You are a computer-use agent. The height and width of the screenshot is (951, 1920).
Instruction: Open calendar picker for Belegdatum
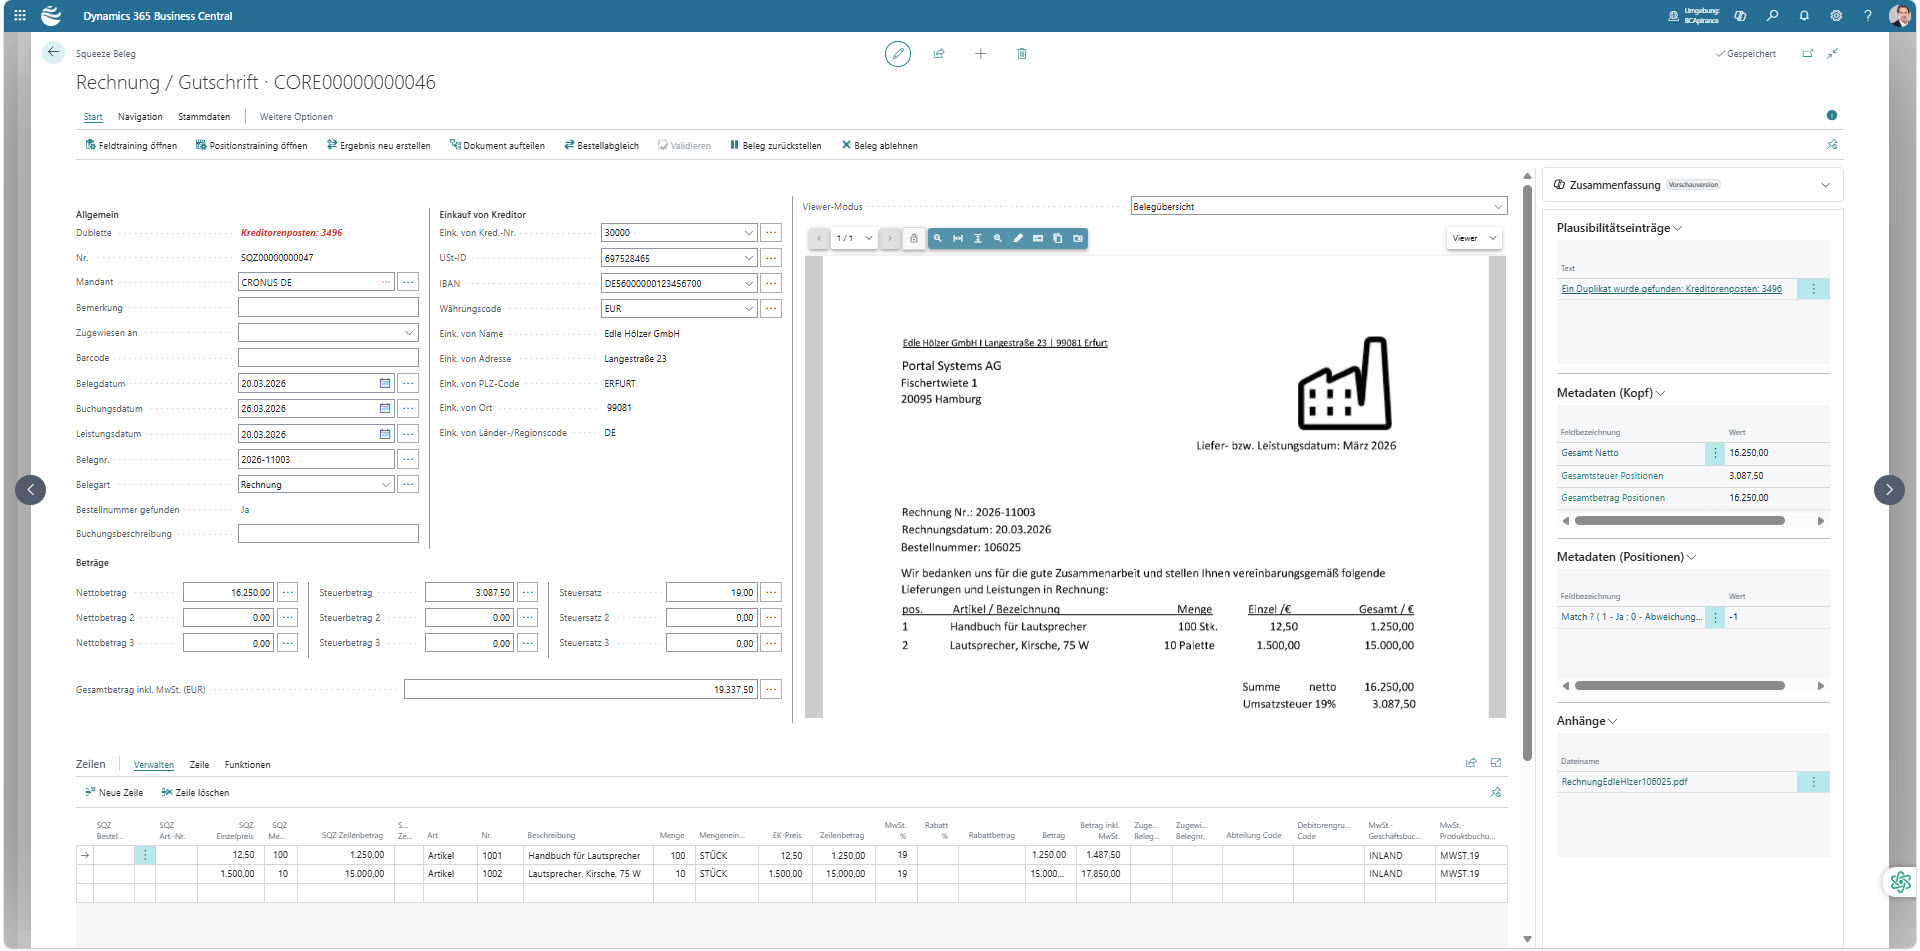pyautogui.click(x=385, y=383)
